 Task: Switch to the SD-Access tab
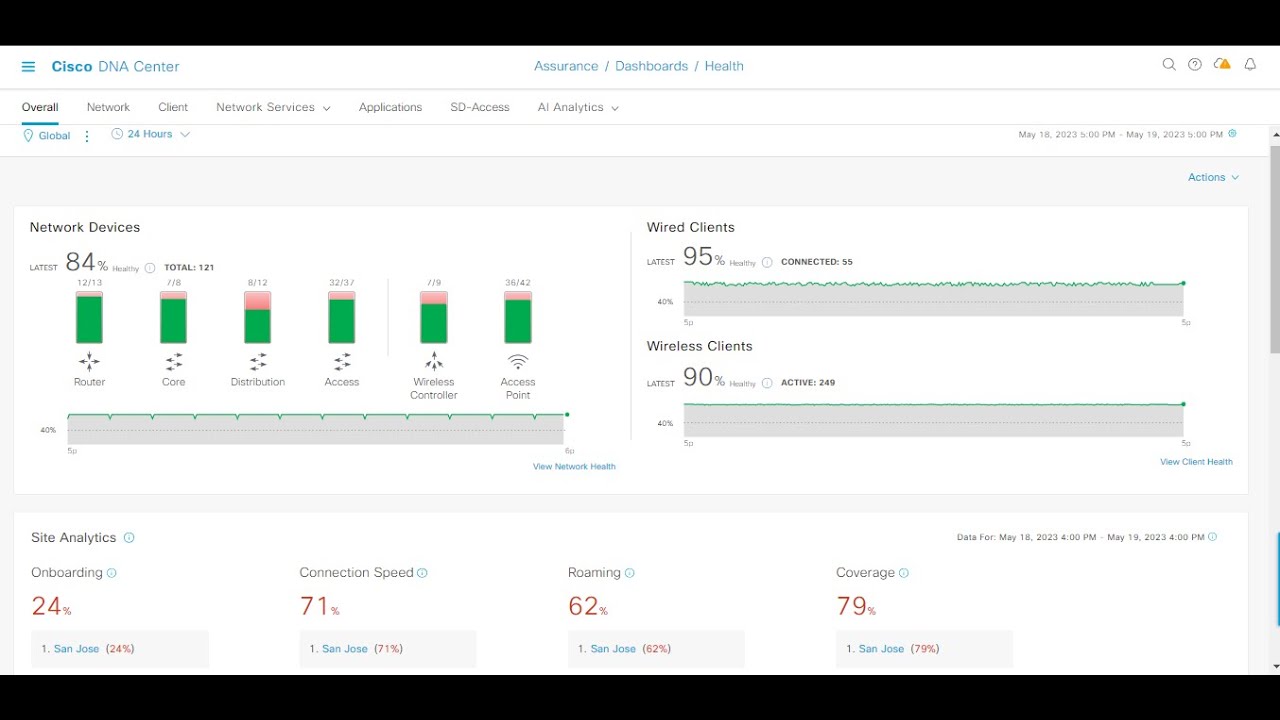click(480, 107)
